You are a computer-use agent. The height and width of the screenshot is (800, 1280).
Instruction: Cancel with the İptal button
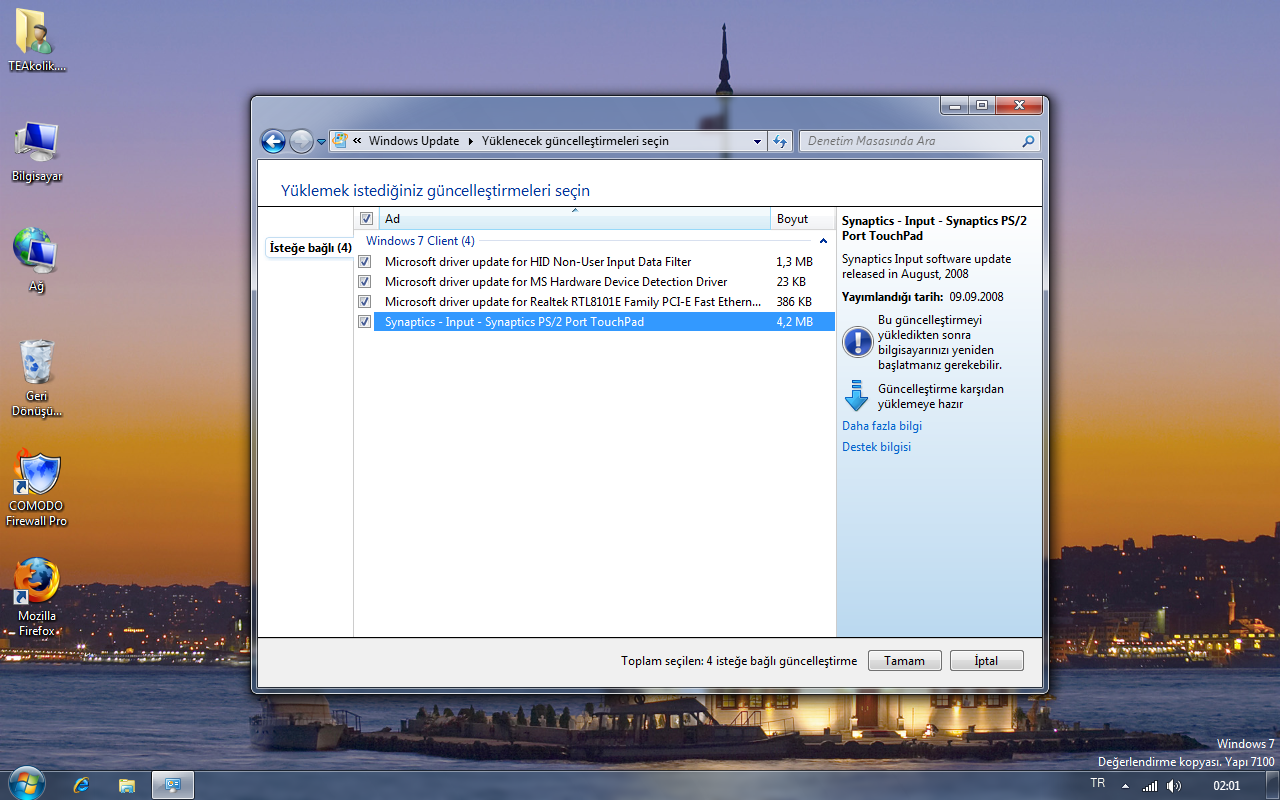(987, 661)
